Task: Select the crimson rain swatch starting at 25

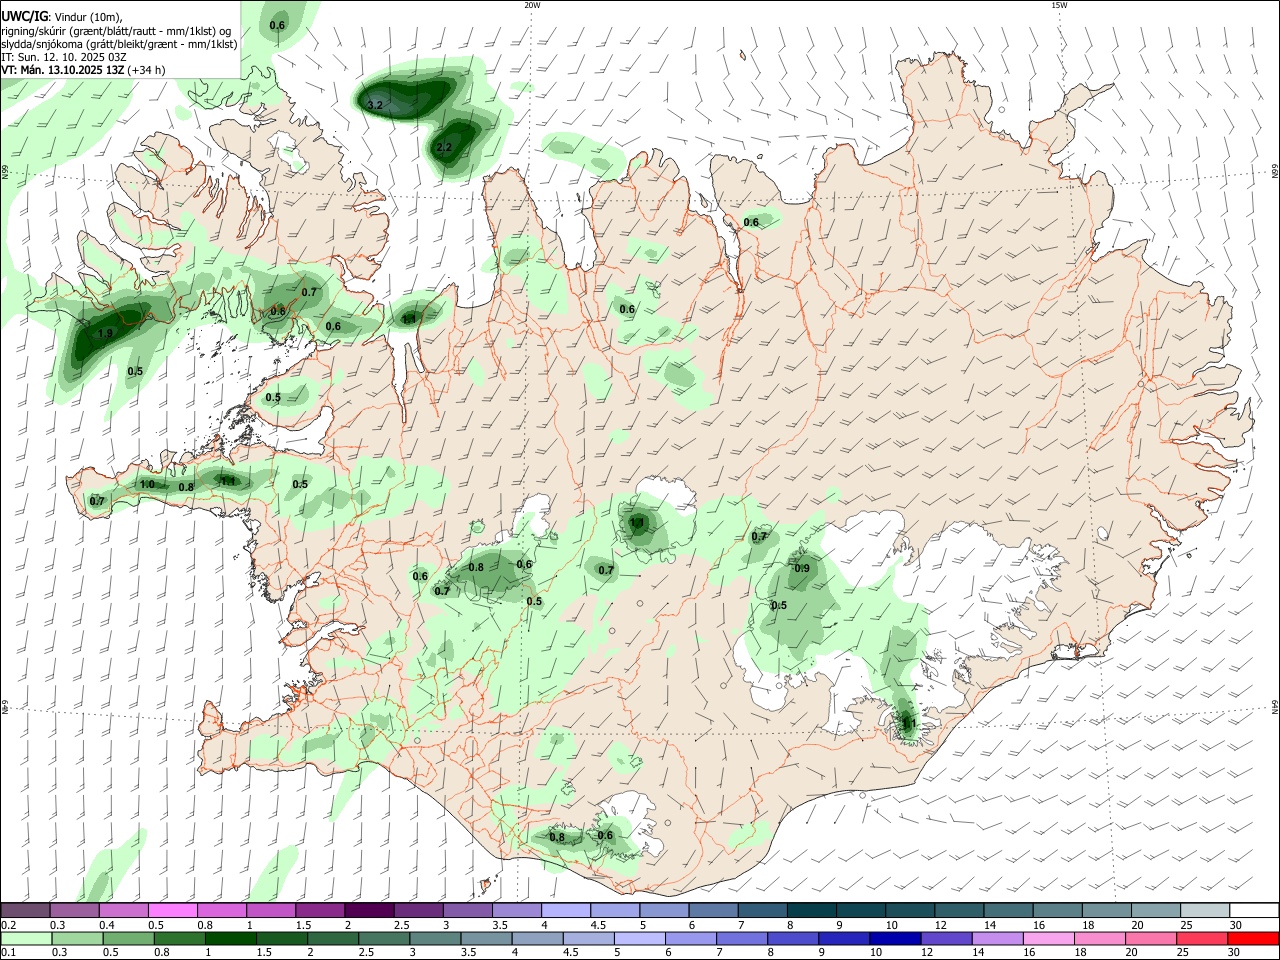Action: (x=1202, y=938)
